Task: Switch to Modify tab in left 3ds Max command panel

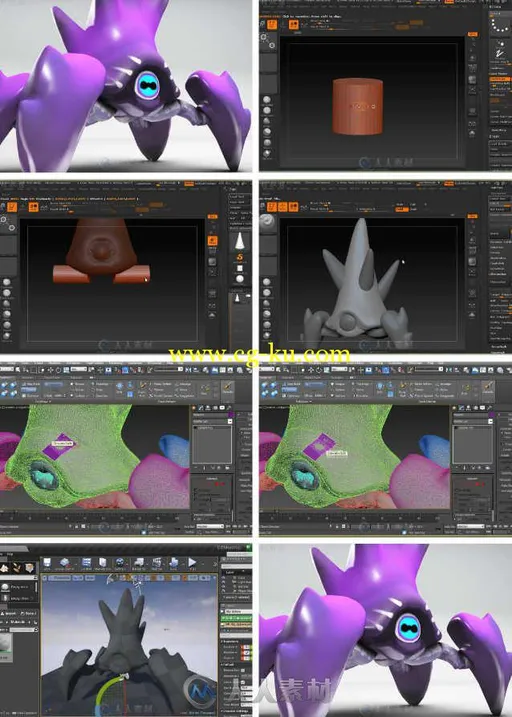Action: pyautogui.click(x=201, y=407)
